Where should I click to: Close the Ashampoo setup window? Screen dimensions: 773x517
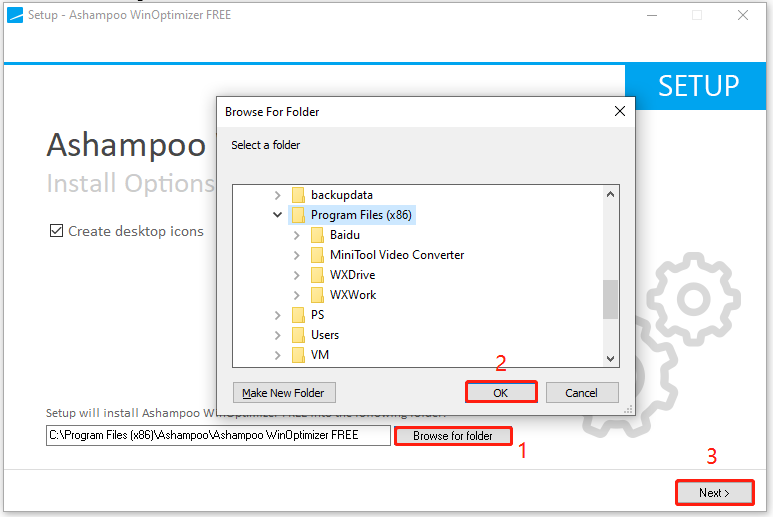coord(743,15)
